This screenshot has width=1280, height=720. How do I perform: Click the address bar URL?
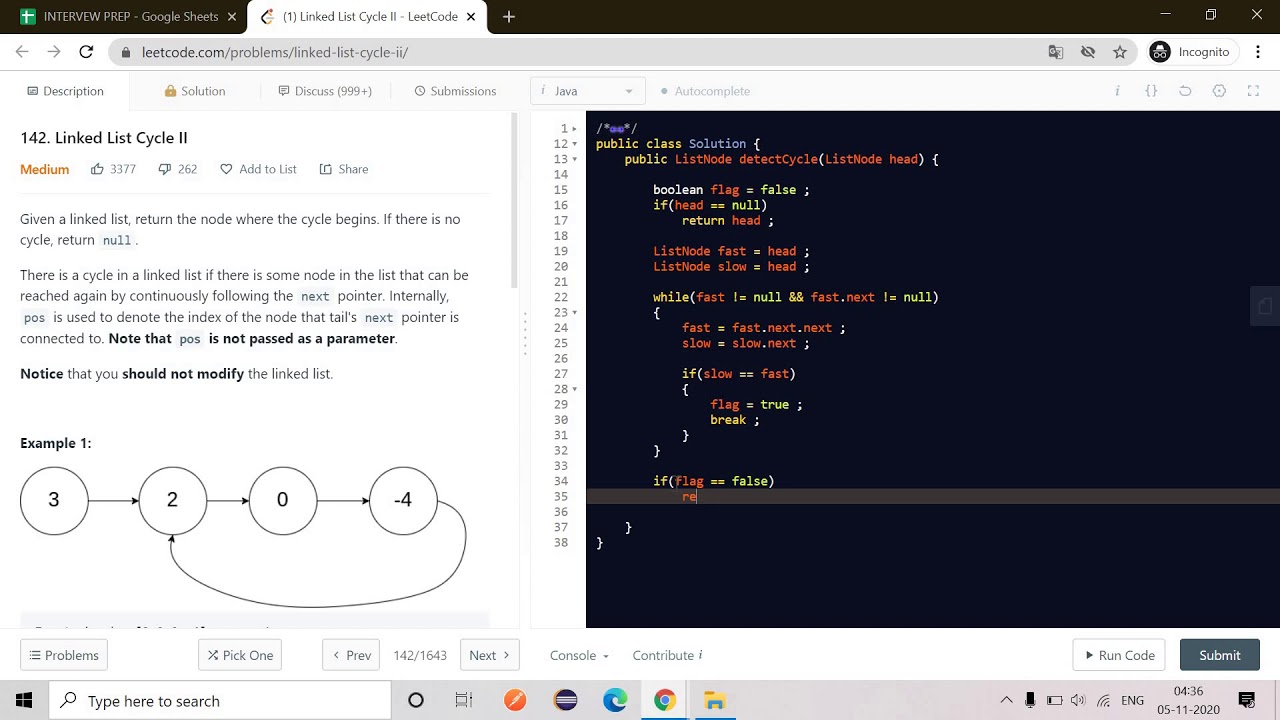tap(275, 52)
